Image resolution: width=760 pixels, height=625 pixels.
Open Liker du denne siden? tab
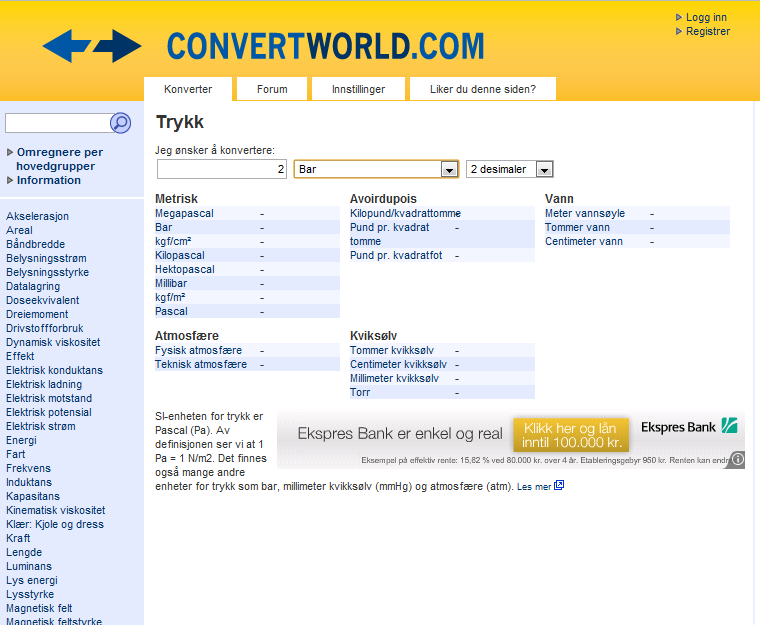point(483,89)
